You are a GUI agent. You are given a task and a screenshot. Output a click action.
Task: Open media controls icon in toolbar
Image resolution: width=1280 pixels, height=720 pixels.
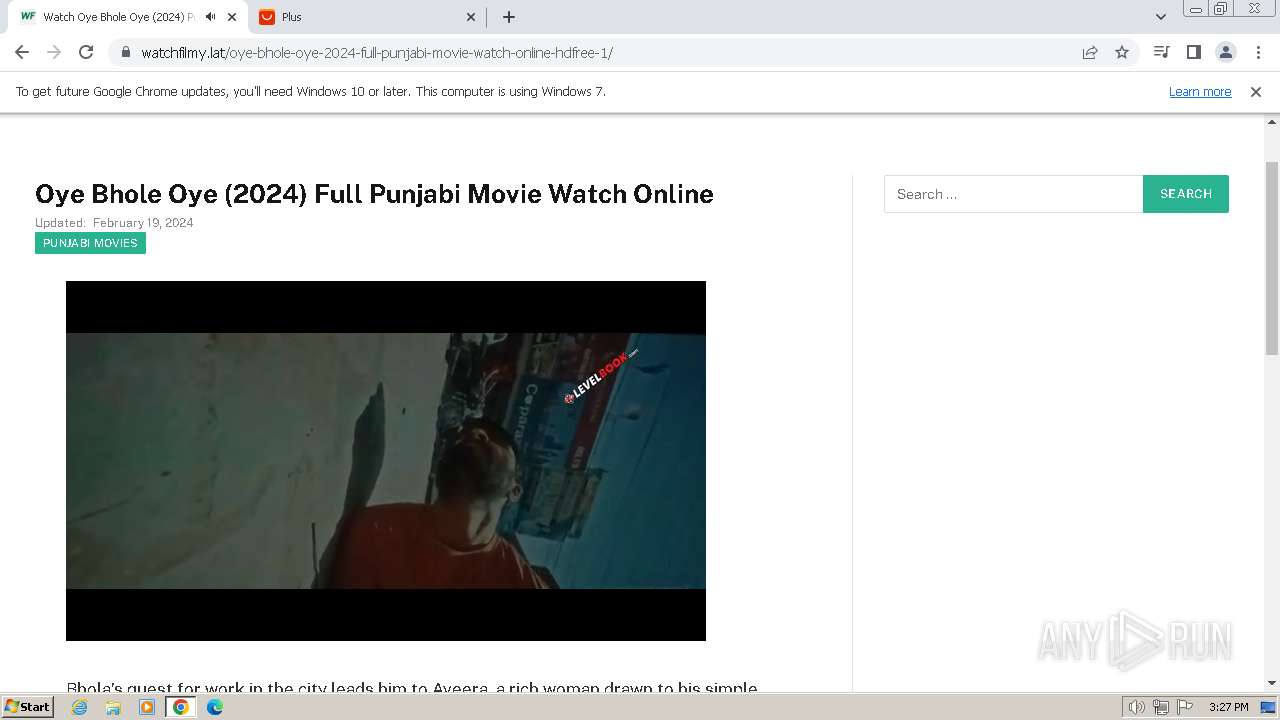[1161, 52]
